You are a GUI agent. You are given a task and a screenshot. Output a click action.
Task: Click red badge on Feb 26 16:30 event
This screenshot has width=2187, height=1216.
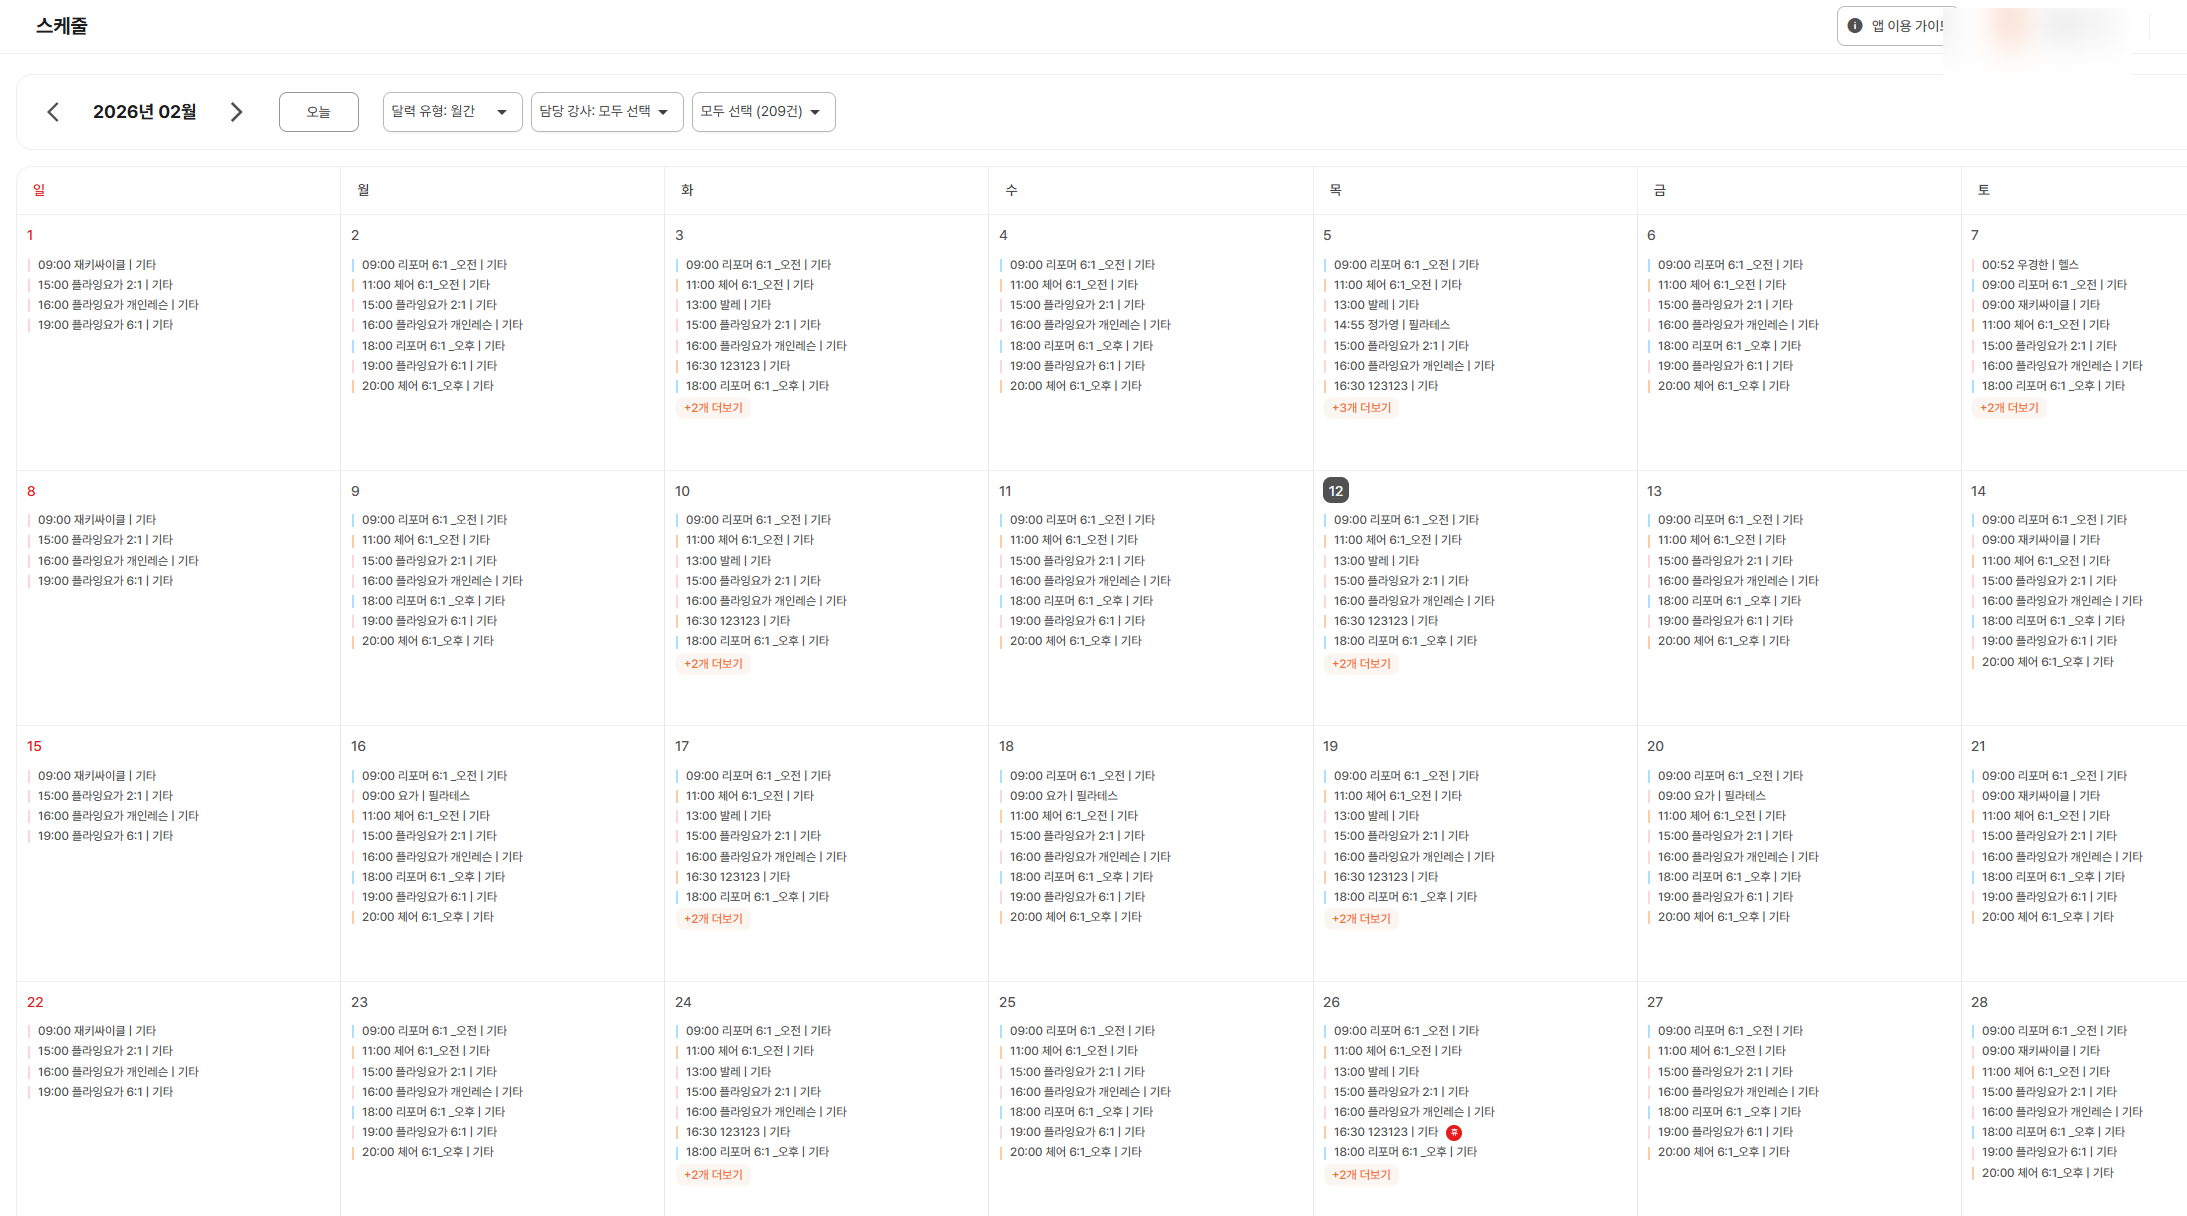tap(1454, 1132)
